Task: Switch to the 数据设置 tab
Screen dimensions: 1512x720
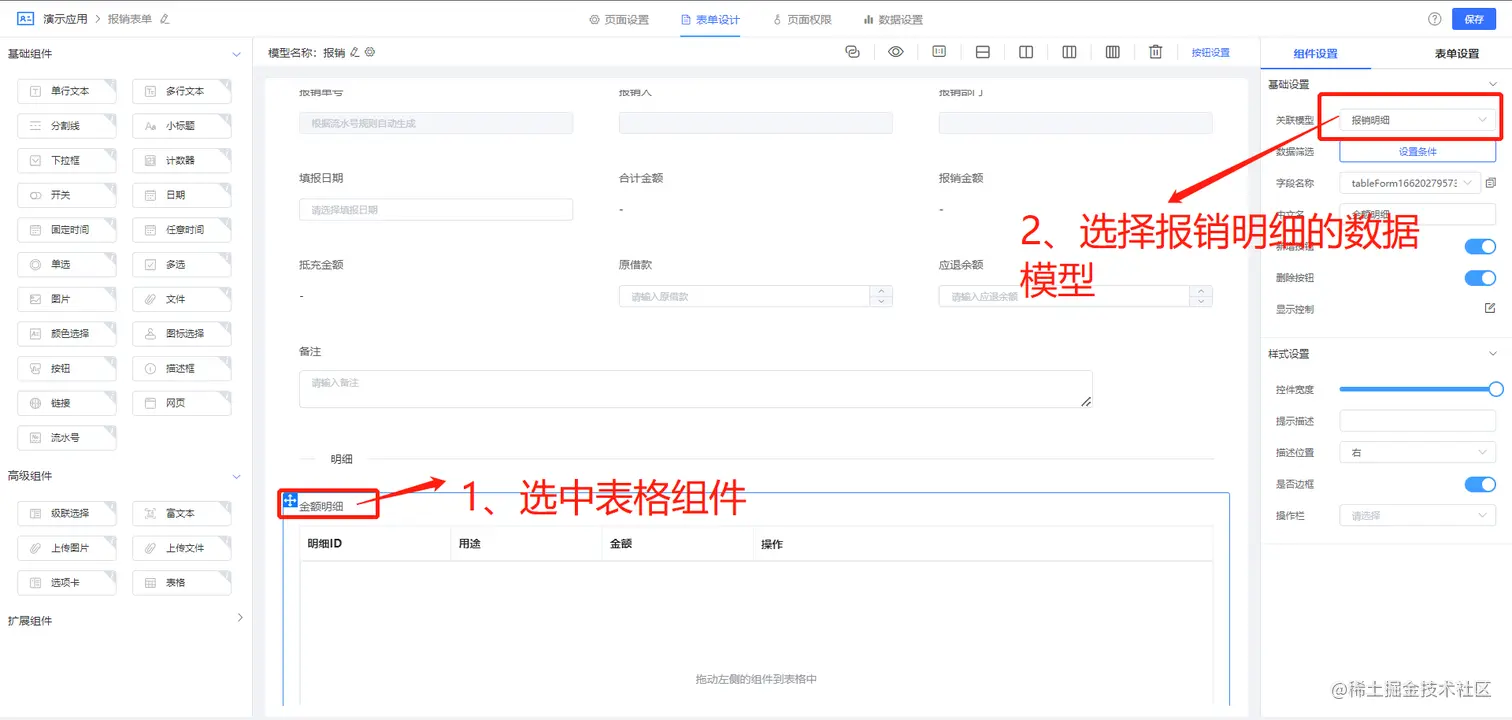Action: coord(894,20)
